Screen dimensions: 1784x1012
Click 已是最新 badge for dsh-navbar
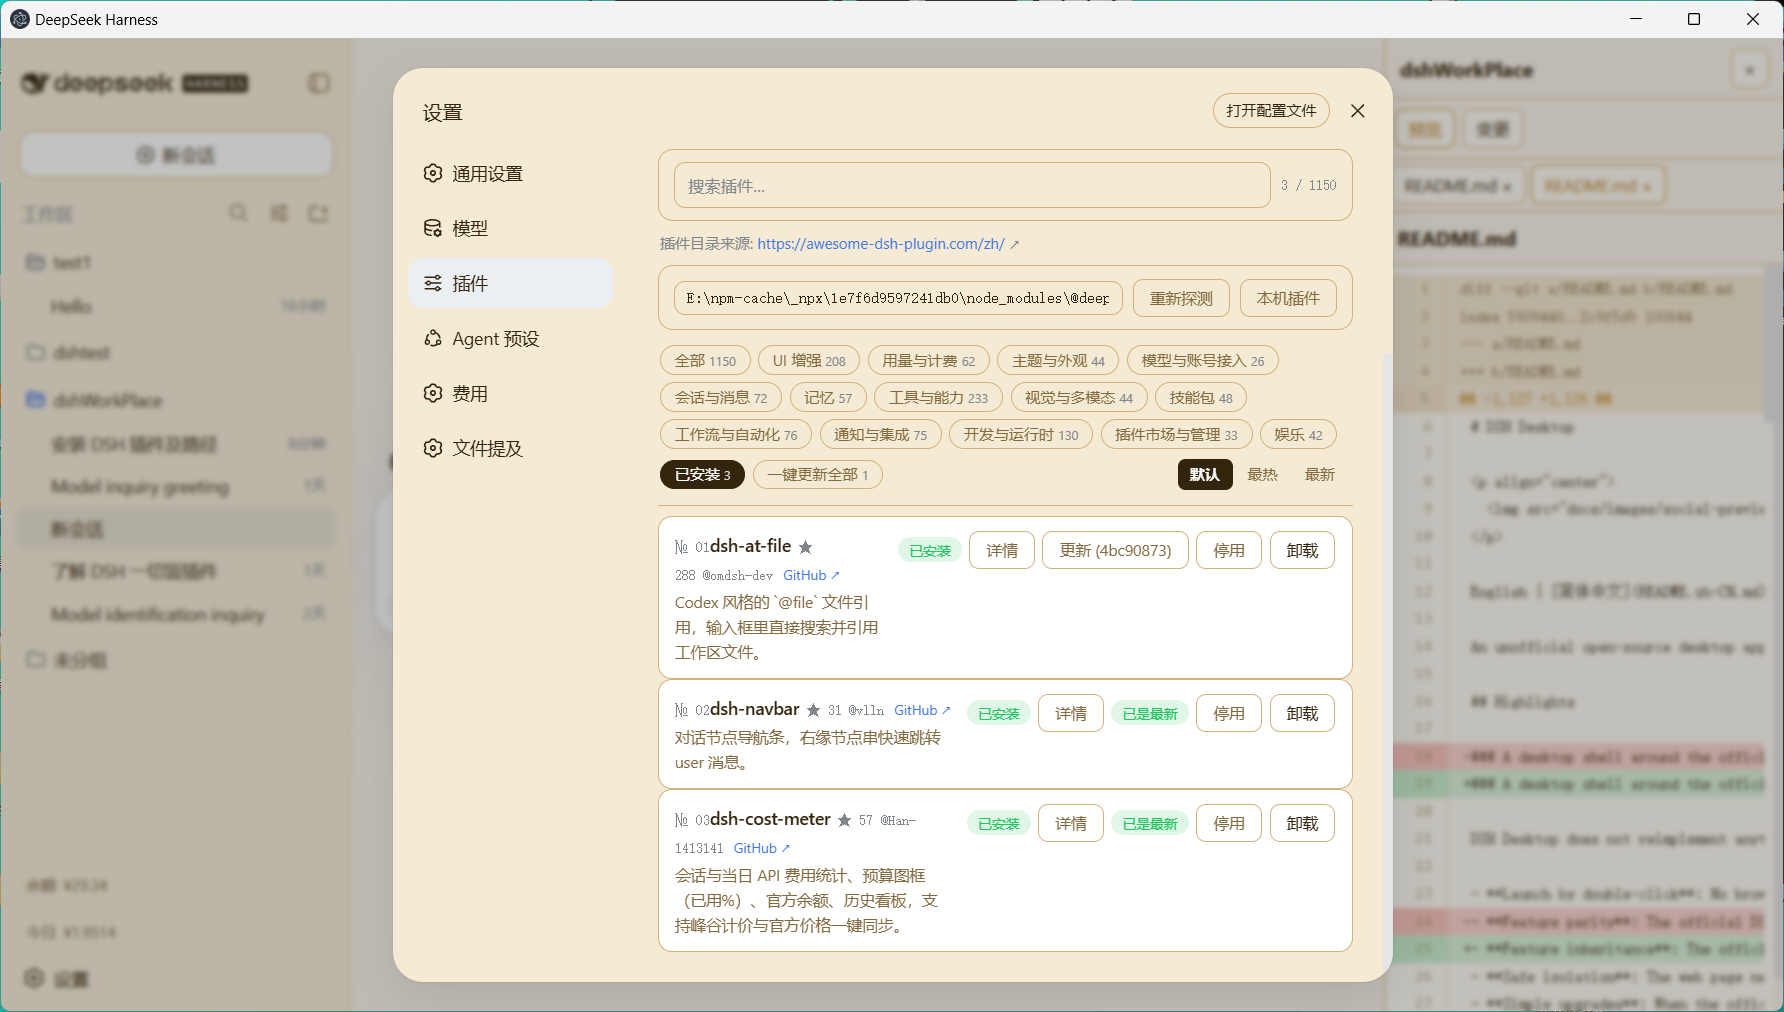click(x=1150, y=714)
